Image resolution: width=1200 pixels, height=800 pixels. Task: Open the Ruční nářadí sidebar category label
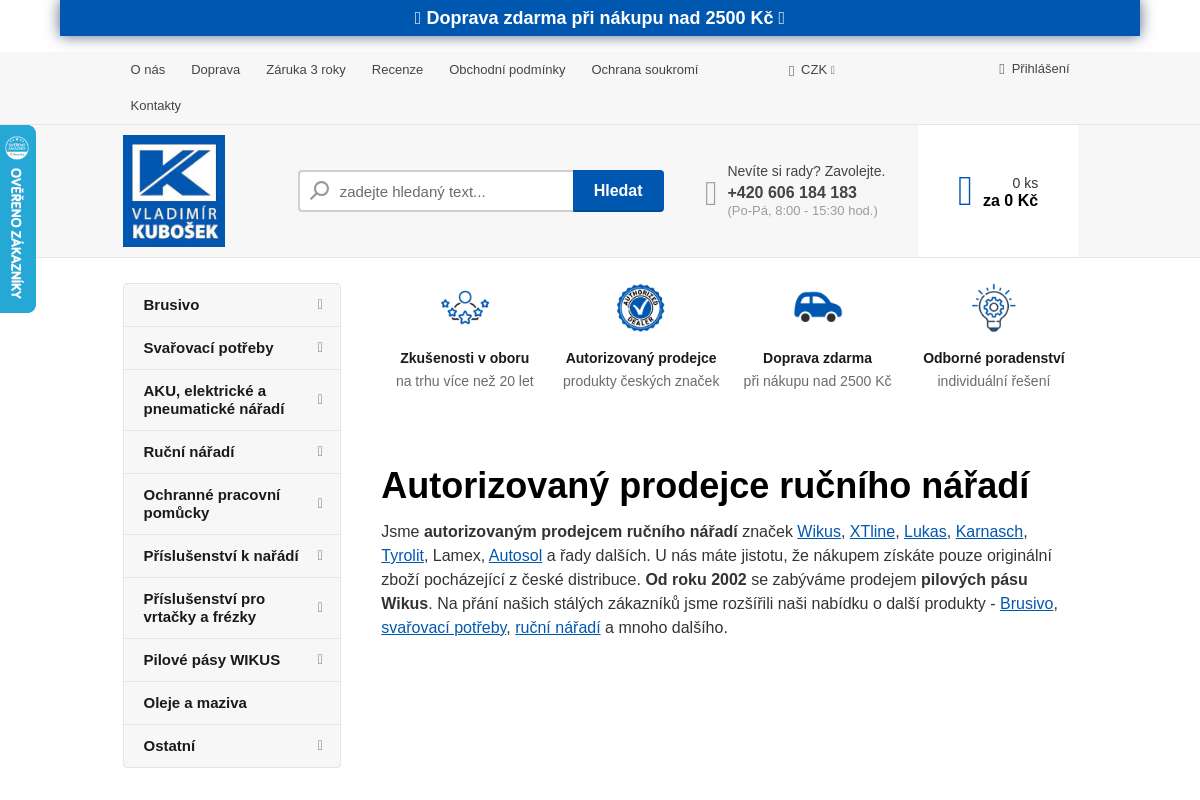[189, 452]
